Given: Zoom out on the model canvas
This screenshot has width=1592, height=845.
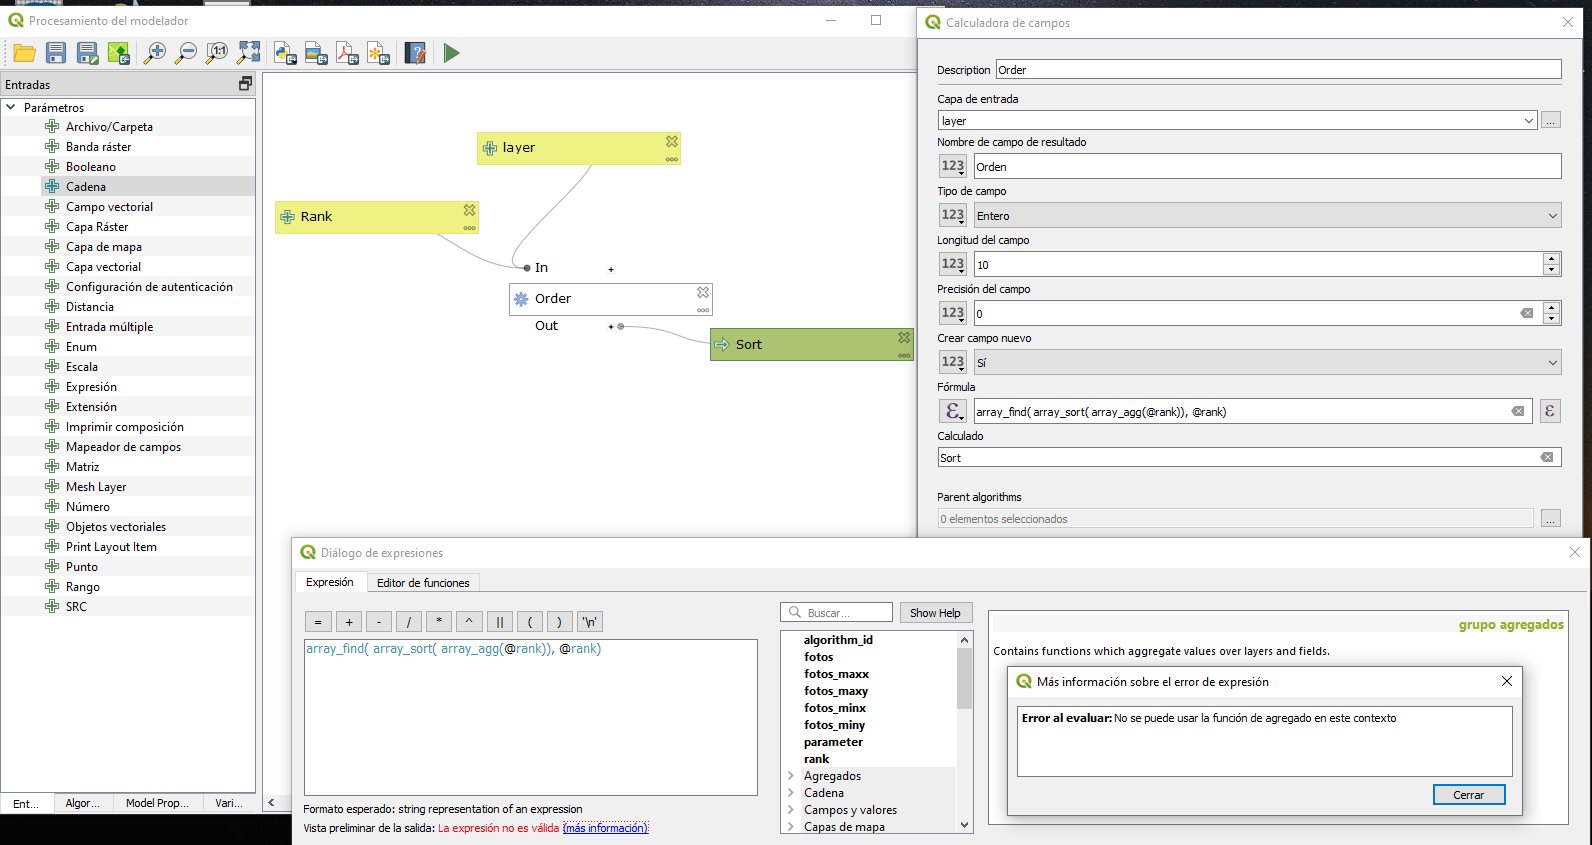Looking at the screenshot, I should tap(186, 53).
